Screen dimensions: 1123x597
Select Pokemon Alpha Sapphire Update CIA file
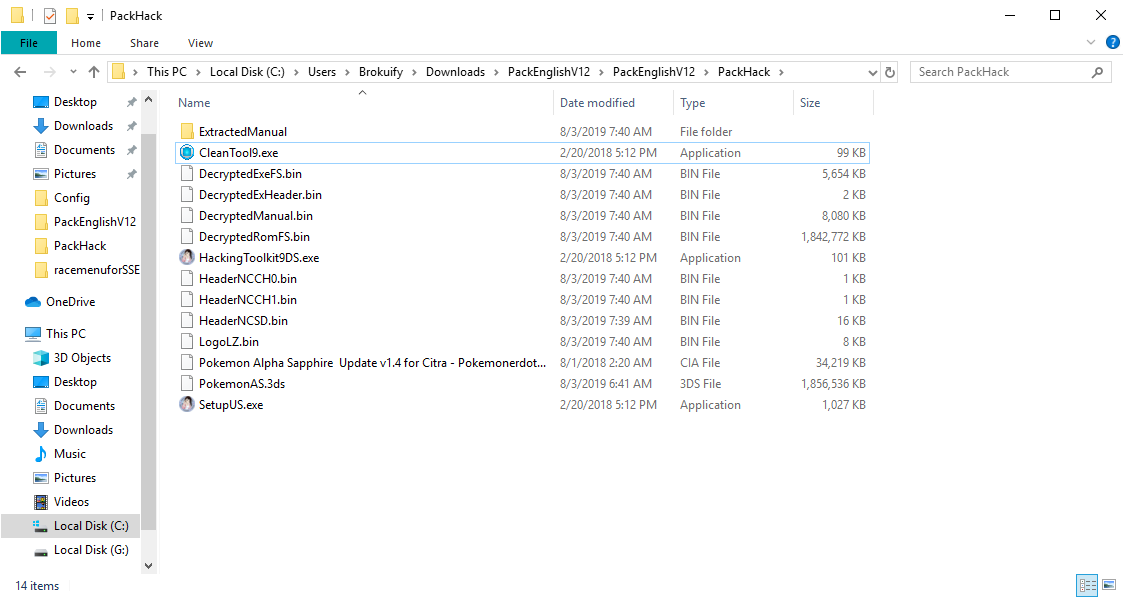tap(372, 363)
